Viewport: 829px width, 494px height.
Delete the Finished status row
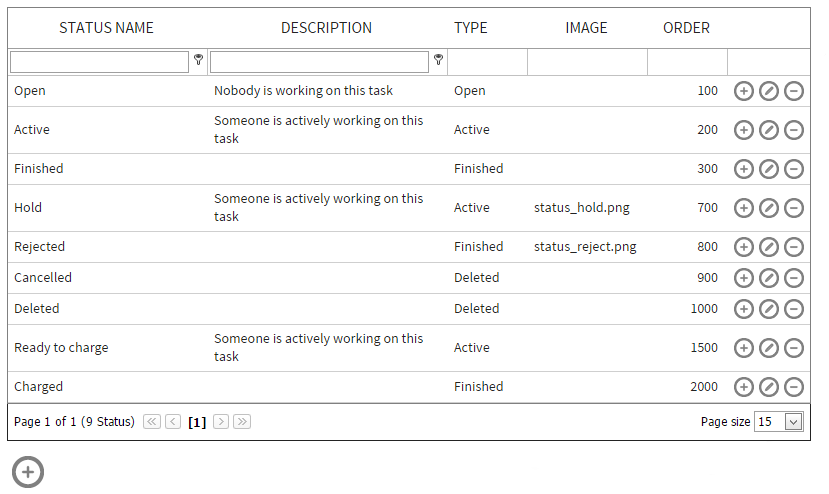point(793,169)
